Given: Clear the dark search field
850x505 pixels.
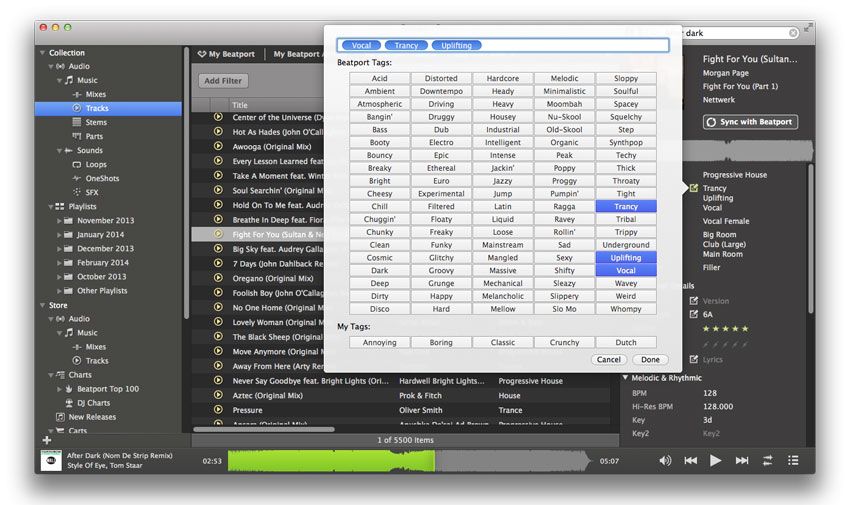Looking at the screenshot, I should click(793, 33).
